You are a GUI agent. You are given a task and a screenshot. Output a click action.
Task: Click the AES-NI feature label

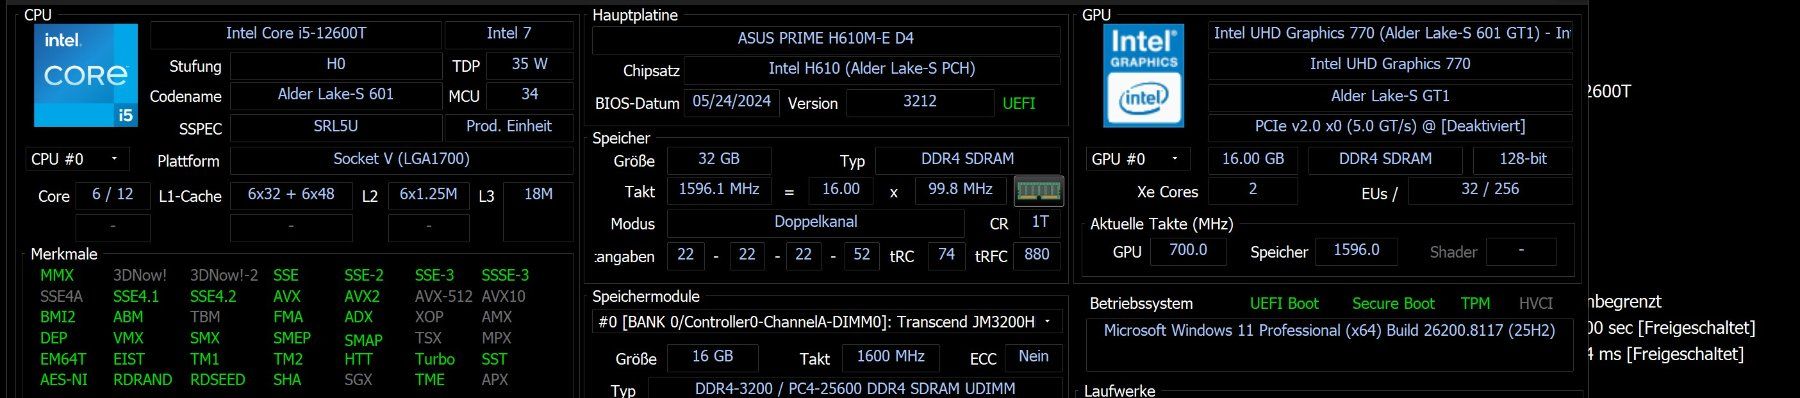pyautogui.click(x=64, y=380)
